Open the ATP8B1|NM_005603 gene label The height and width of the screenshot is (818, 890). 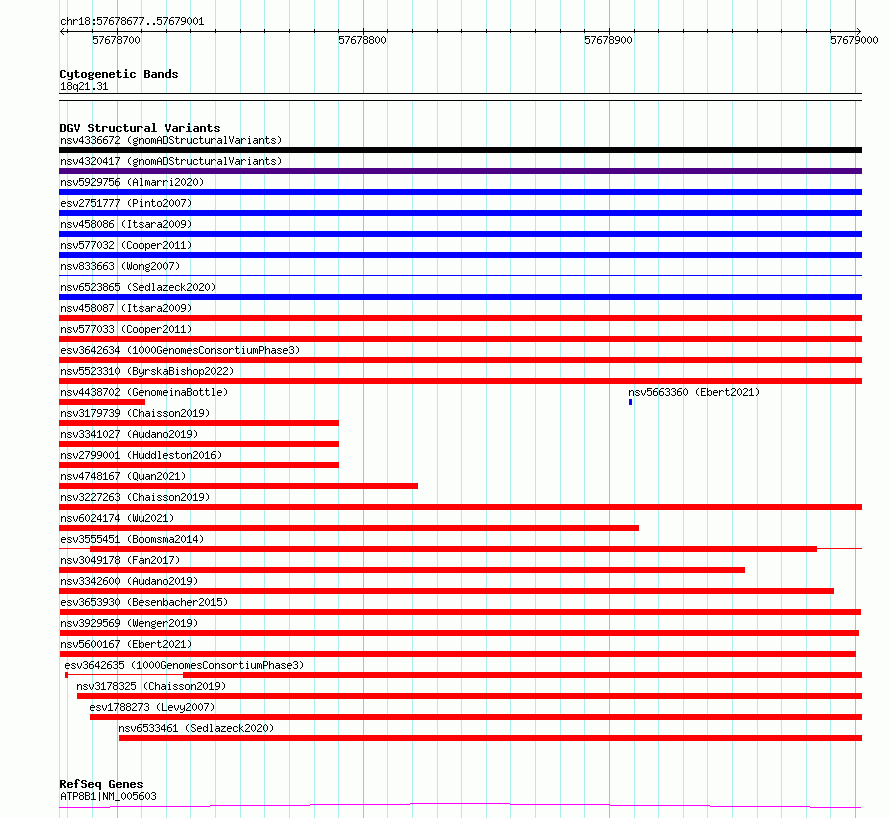coord(108,796)
